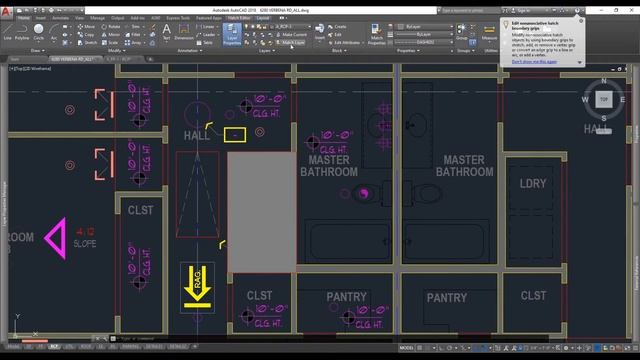The image size is (640, 360).
Task: Toggle layer on/off lightbulb in layer dropdown
Action: [247, 27]
